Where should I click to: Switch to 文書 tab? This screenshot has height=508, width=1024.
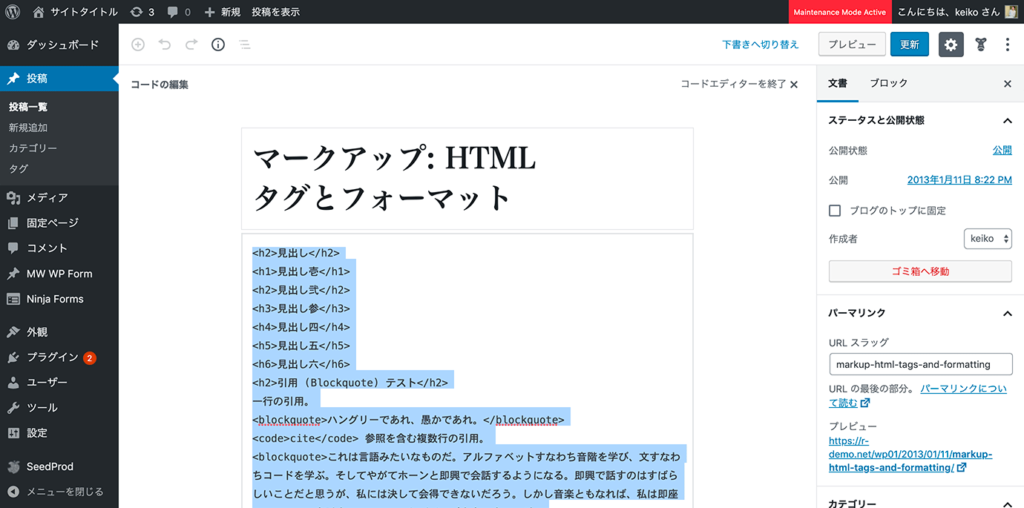(x=838, y=84)
